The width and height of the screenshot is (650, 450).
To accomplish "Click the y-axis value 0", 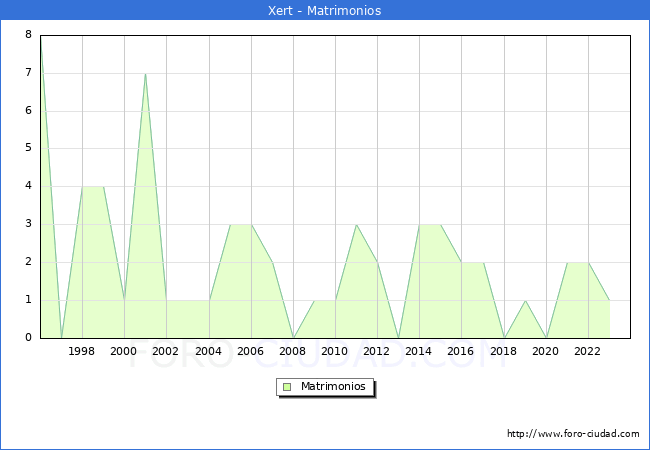I will (28, 337).
